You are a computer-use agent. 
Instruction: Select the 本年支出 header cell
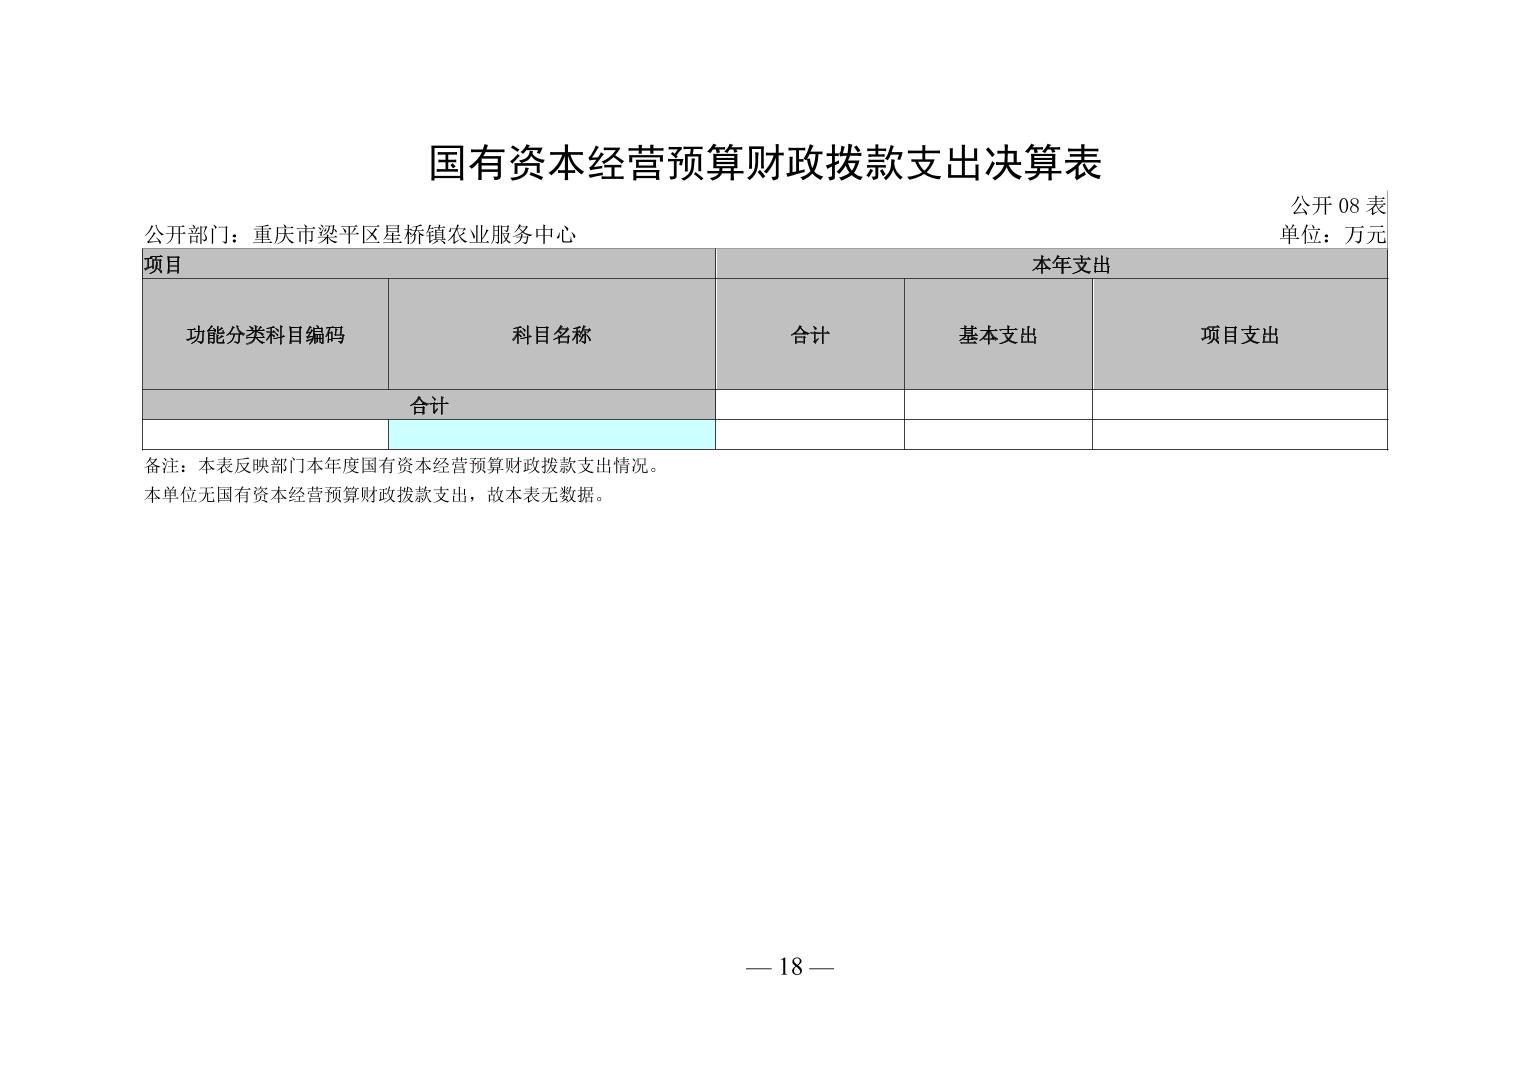[1051, 264]
